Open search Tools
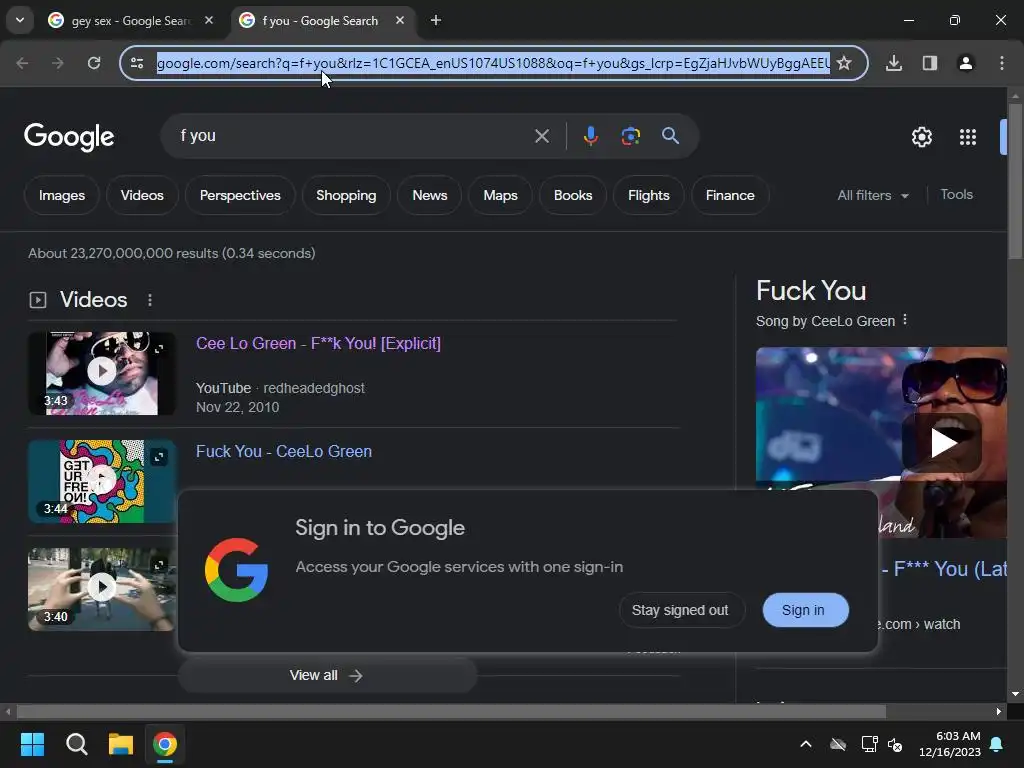This screenshot has height=768, width=1024. 956,195
